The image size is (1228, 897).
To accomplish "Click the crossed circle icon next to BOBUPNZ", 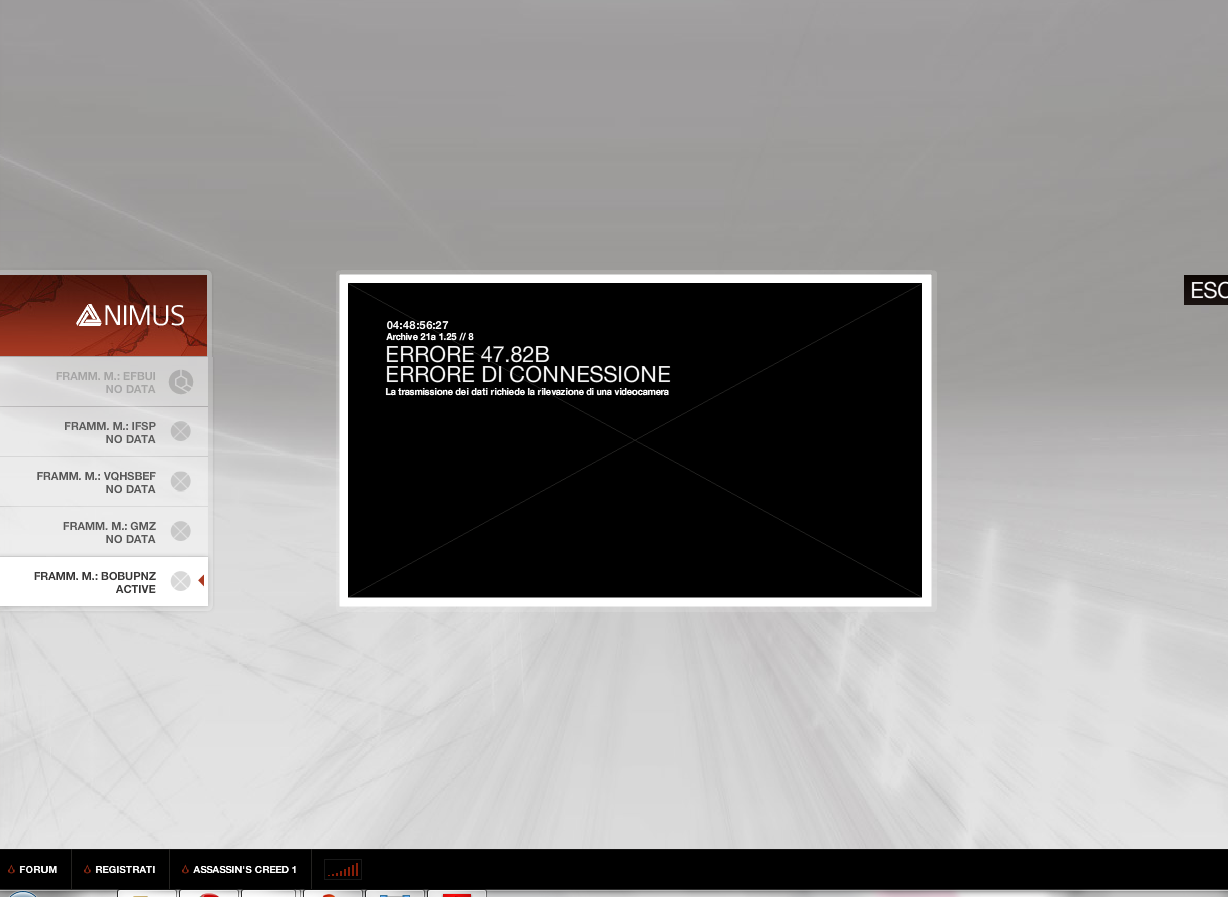I will click(180, 581).
